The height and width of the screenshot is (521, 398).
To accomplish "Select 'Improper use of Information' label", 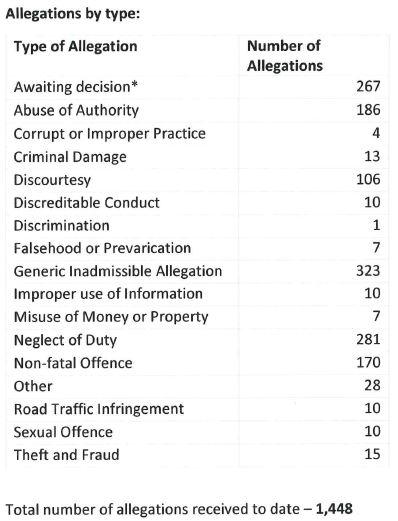I will 108,294.
